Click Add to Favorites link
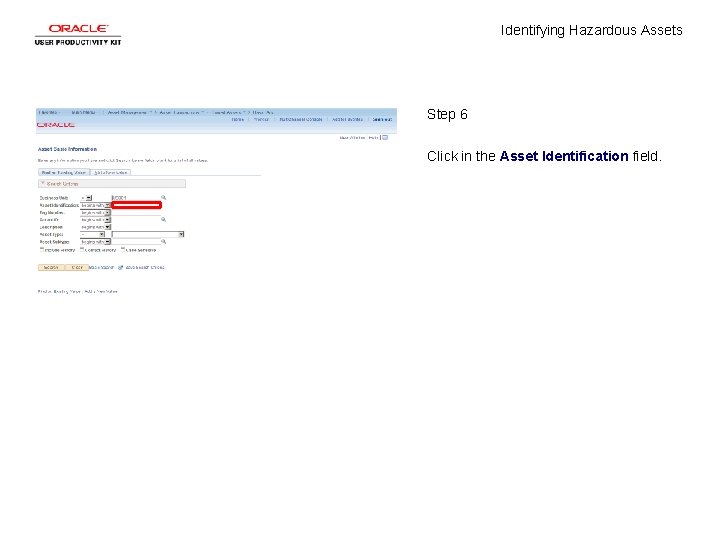Viewport: 720px width, 540px height. coord(348,119)
